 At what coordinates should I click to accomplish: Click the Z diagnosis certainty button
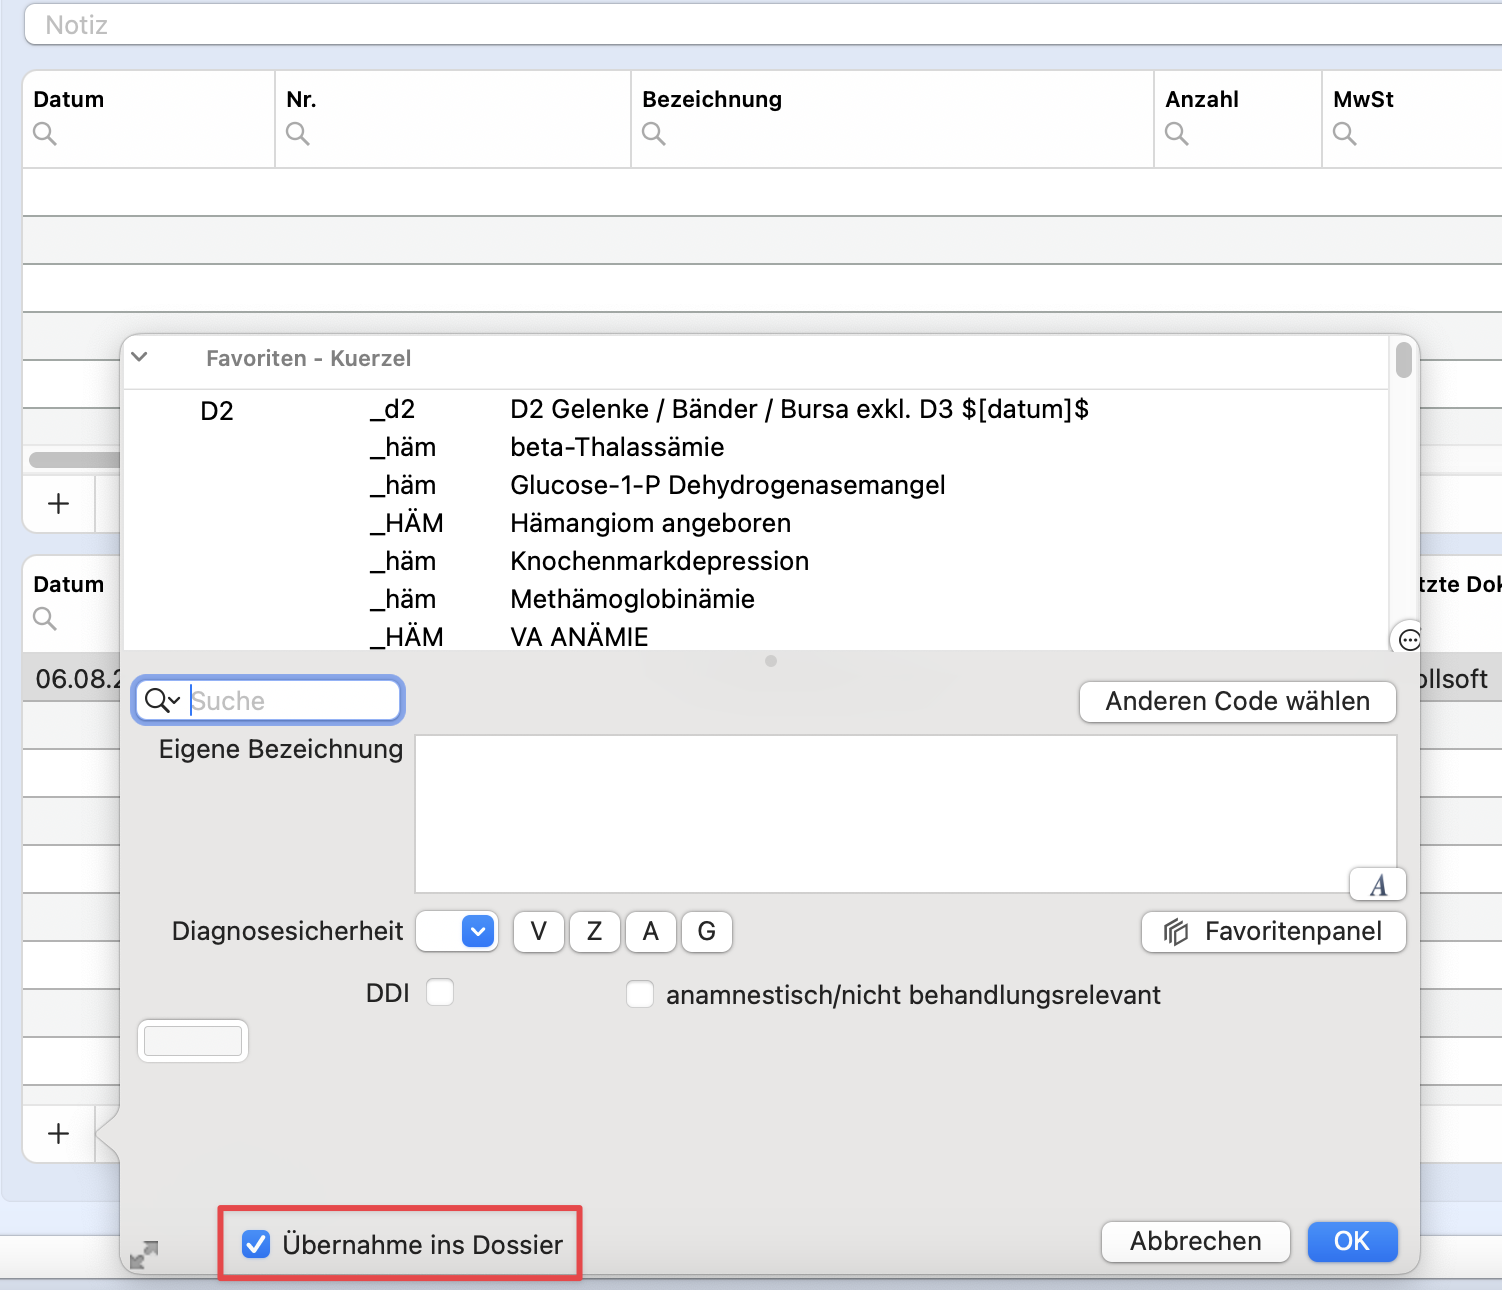[595, 932]
